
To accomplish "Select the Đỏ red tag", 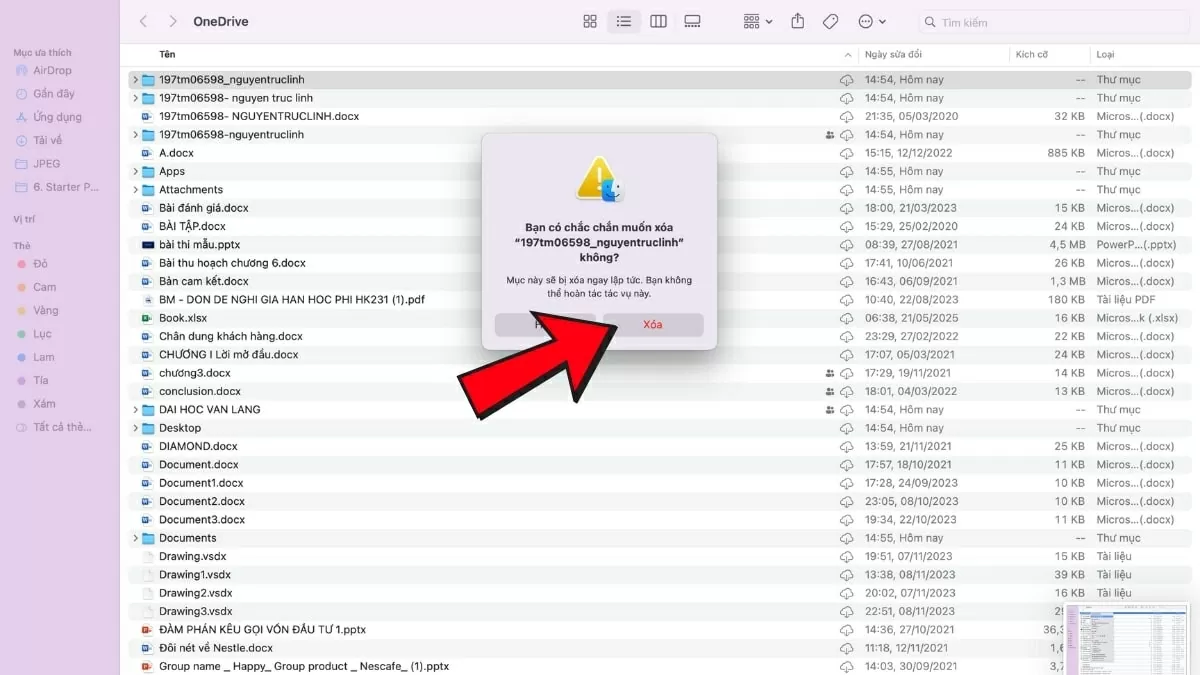I will pos(40,264).
